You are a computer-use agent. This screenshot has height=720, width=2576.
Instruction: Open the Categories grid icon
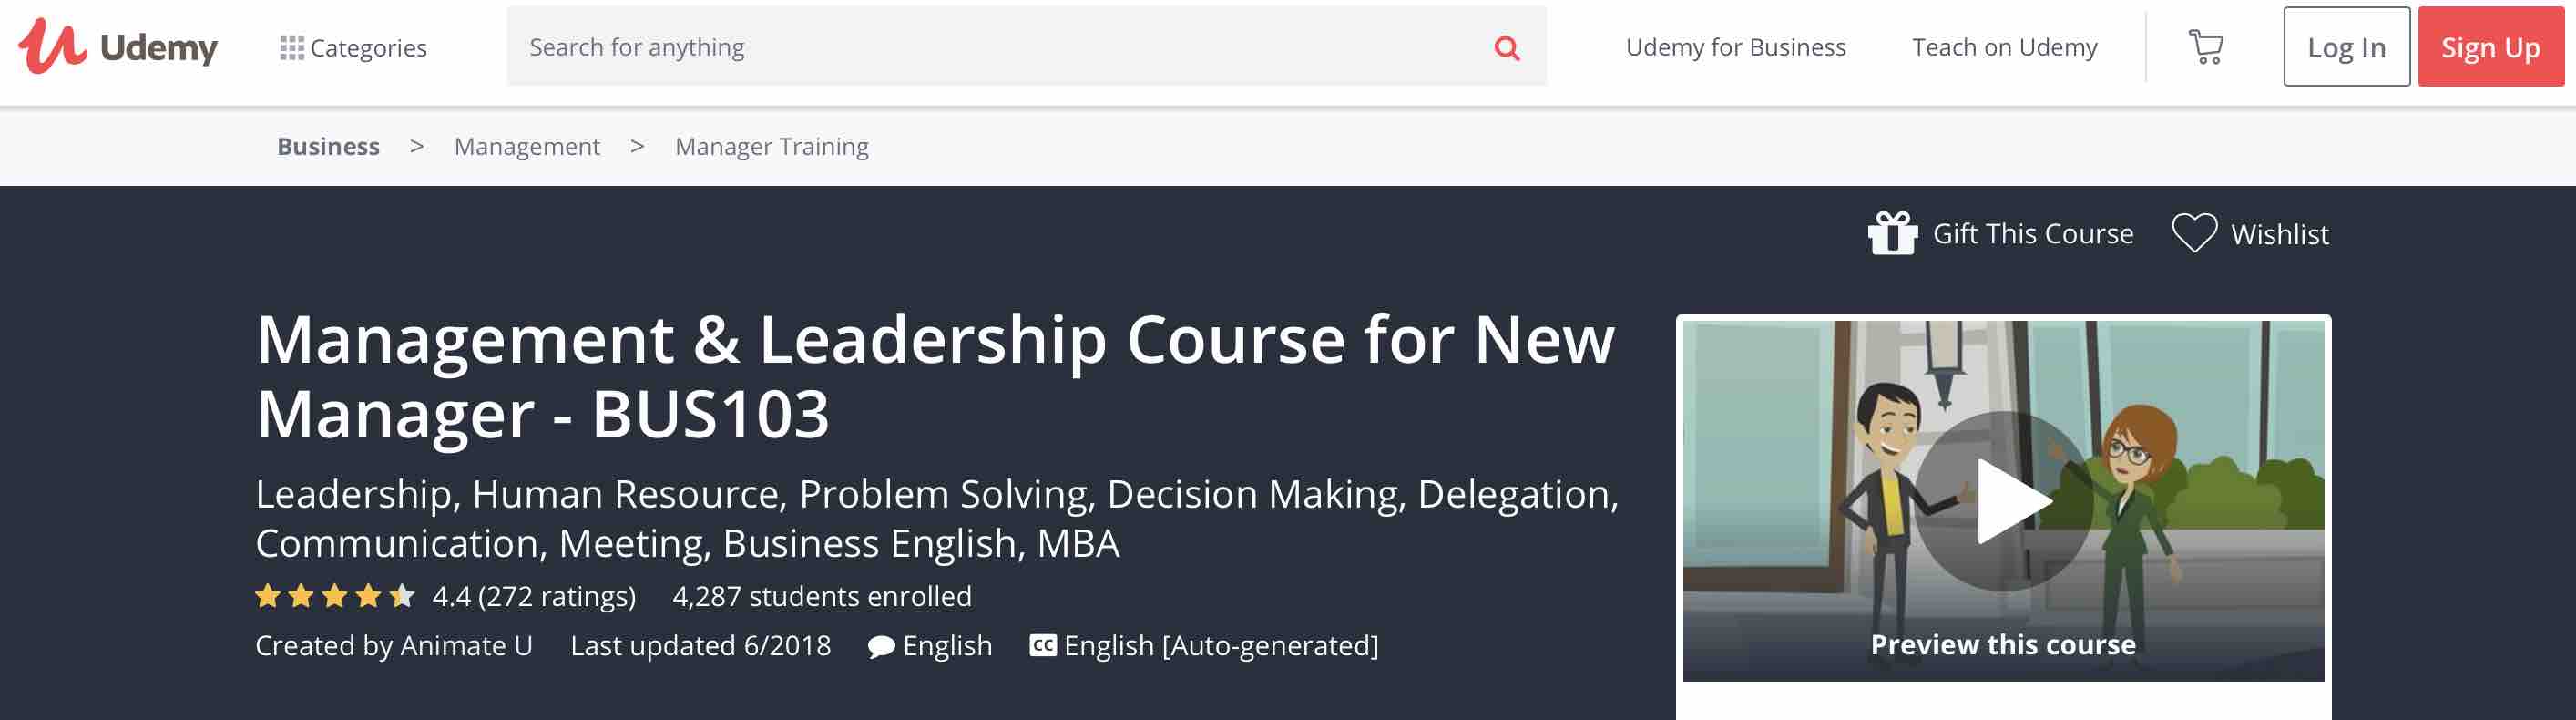291,48
